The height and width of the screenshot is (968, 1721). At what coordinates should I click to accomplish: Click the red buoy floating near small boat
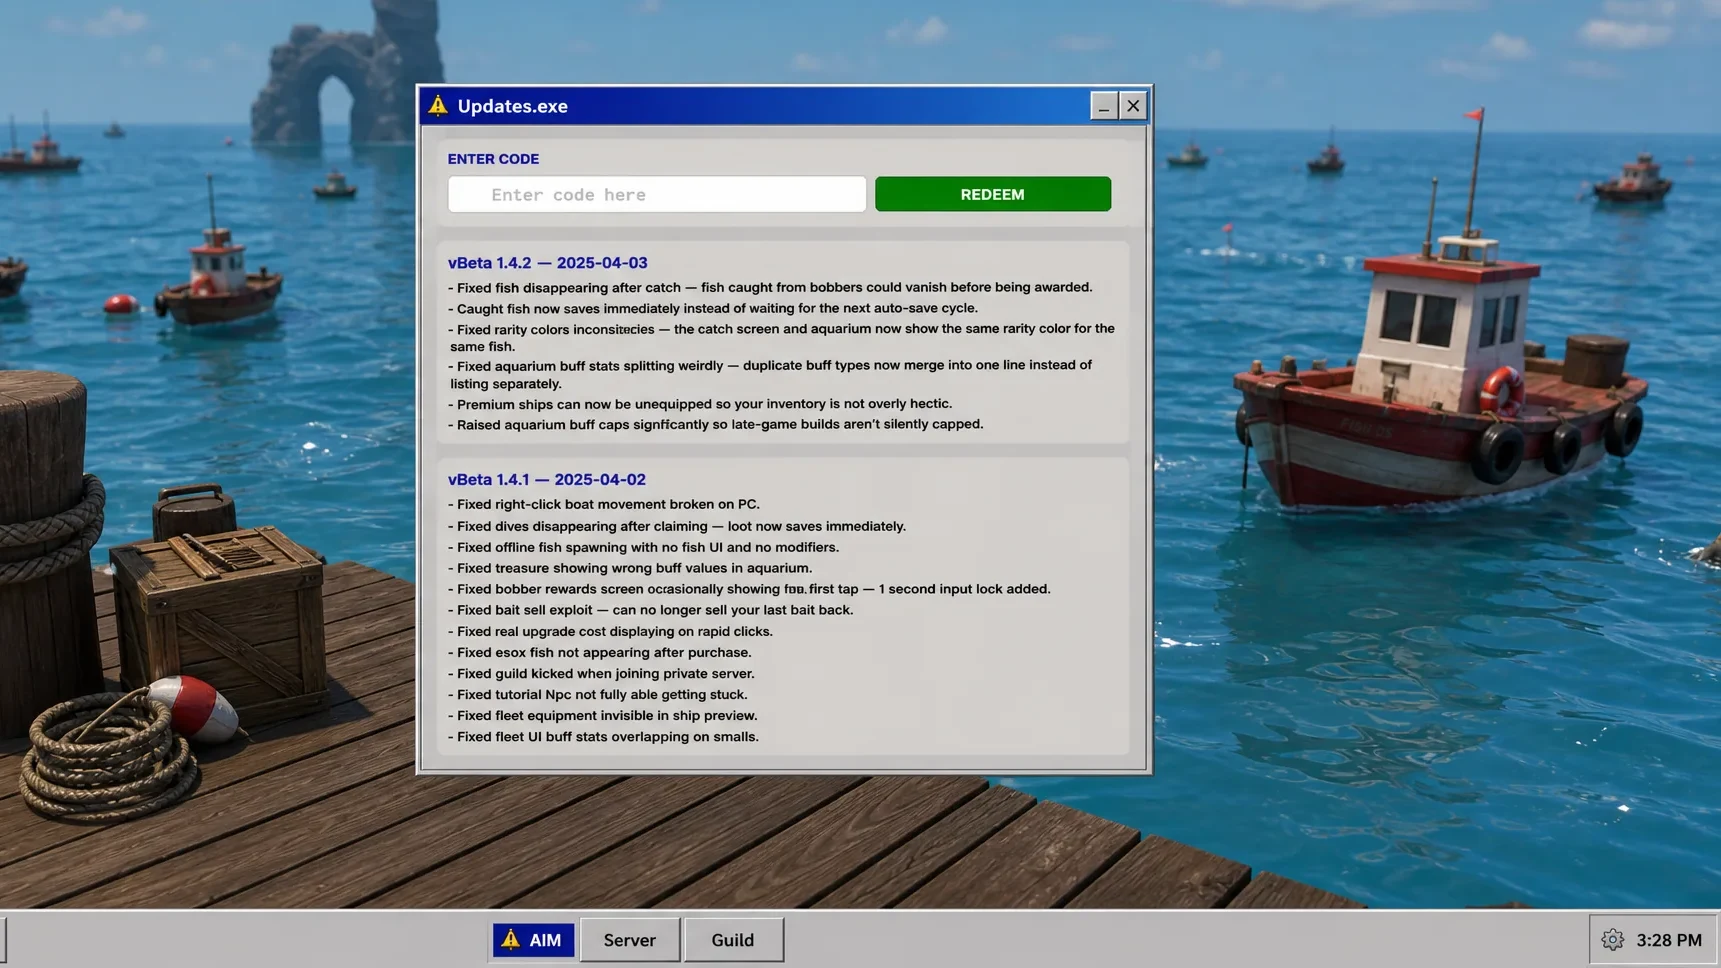pyautogui.click(x=120, y=304)
